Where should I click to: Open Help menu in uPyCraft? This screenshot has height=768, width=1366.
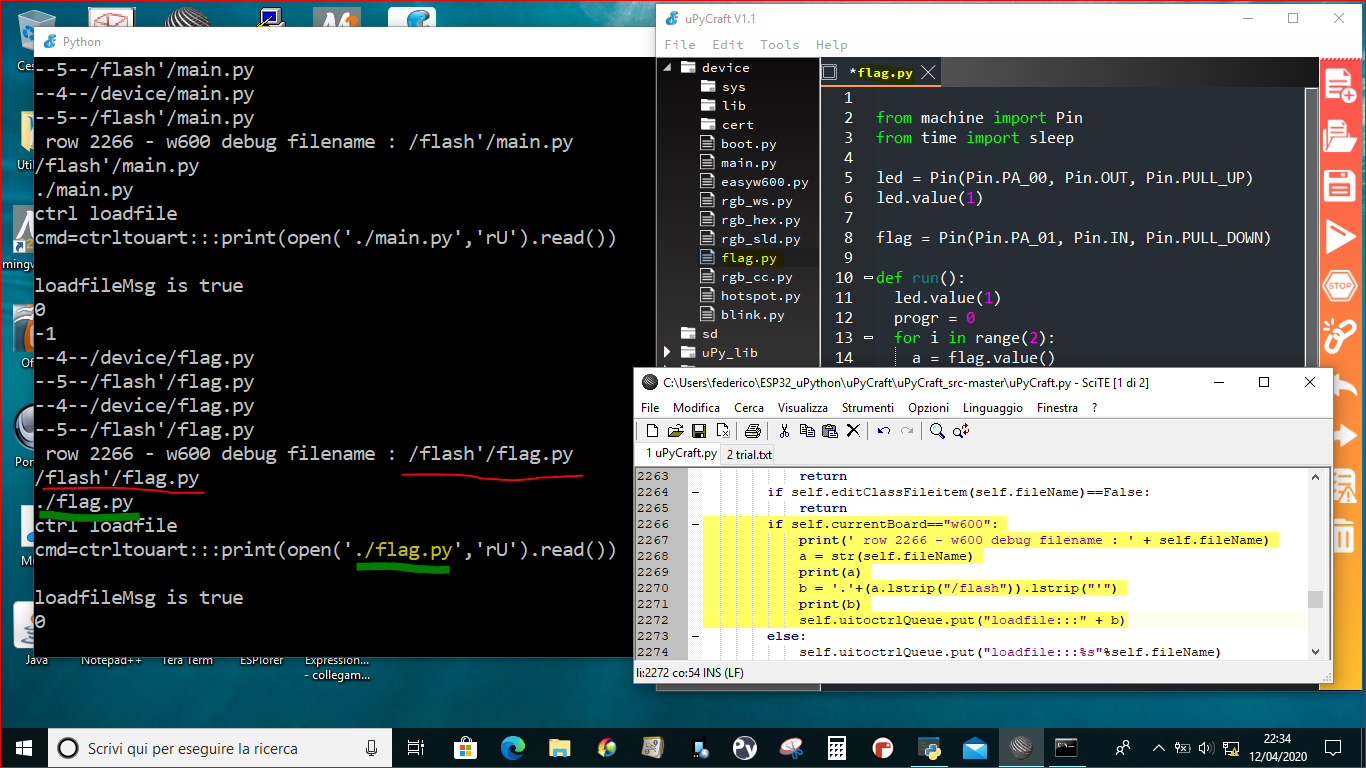[x=831, y=44]
